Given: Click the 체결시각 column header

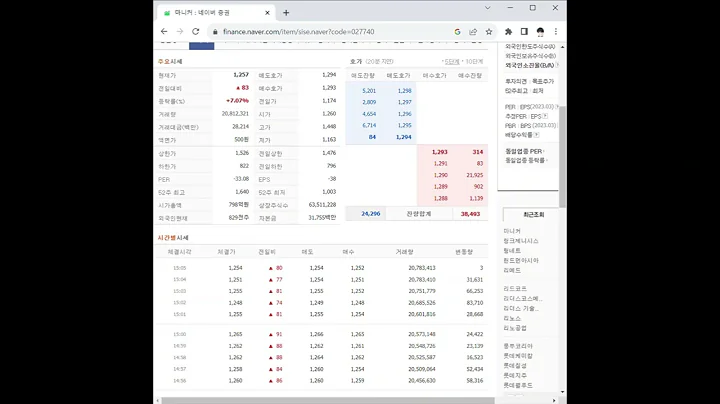Looking at the screenshot, I should pos(179,252).
